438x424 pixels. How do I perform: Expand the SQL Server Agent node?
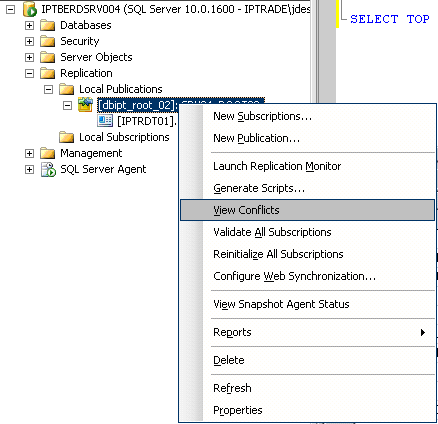29,169
